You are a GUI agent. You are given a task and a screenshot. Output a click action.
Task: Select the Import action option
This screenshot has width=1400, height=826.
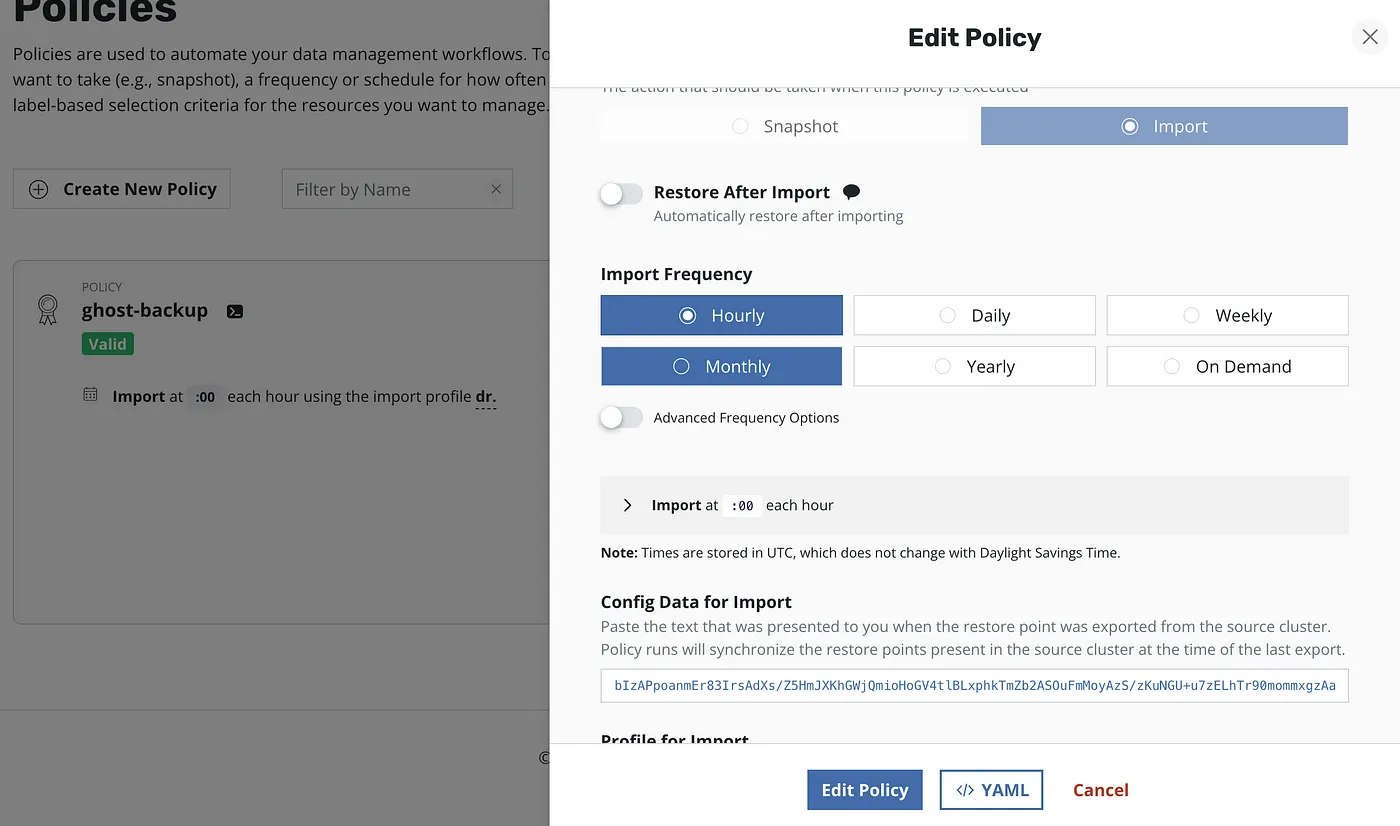(x=1164, y=126)
